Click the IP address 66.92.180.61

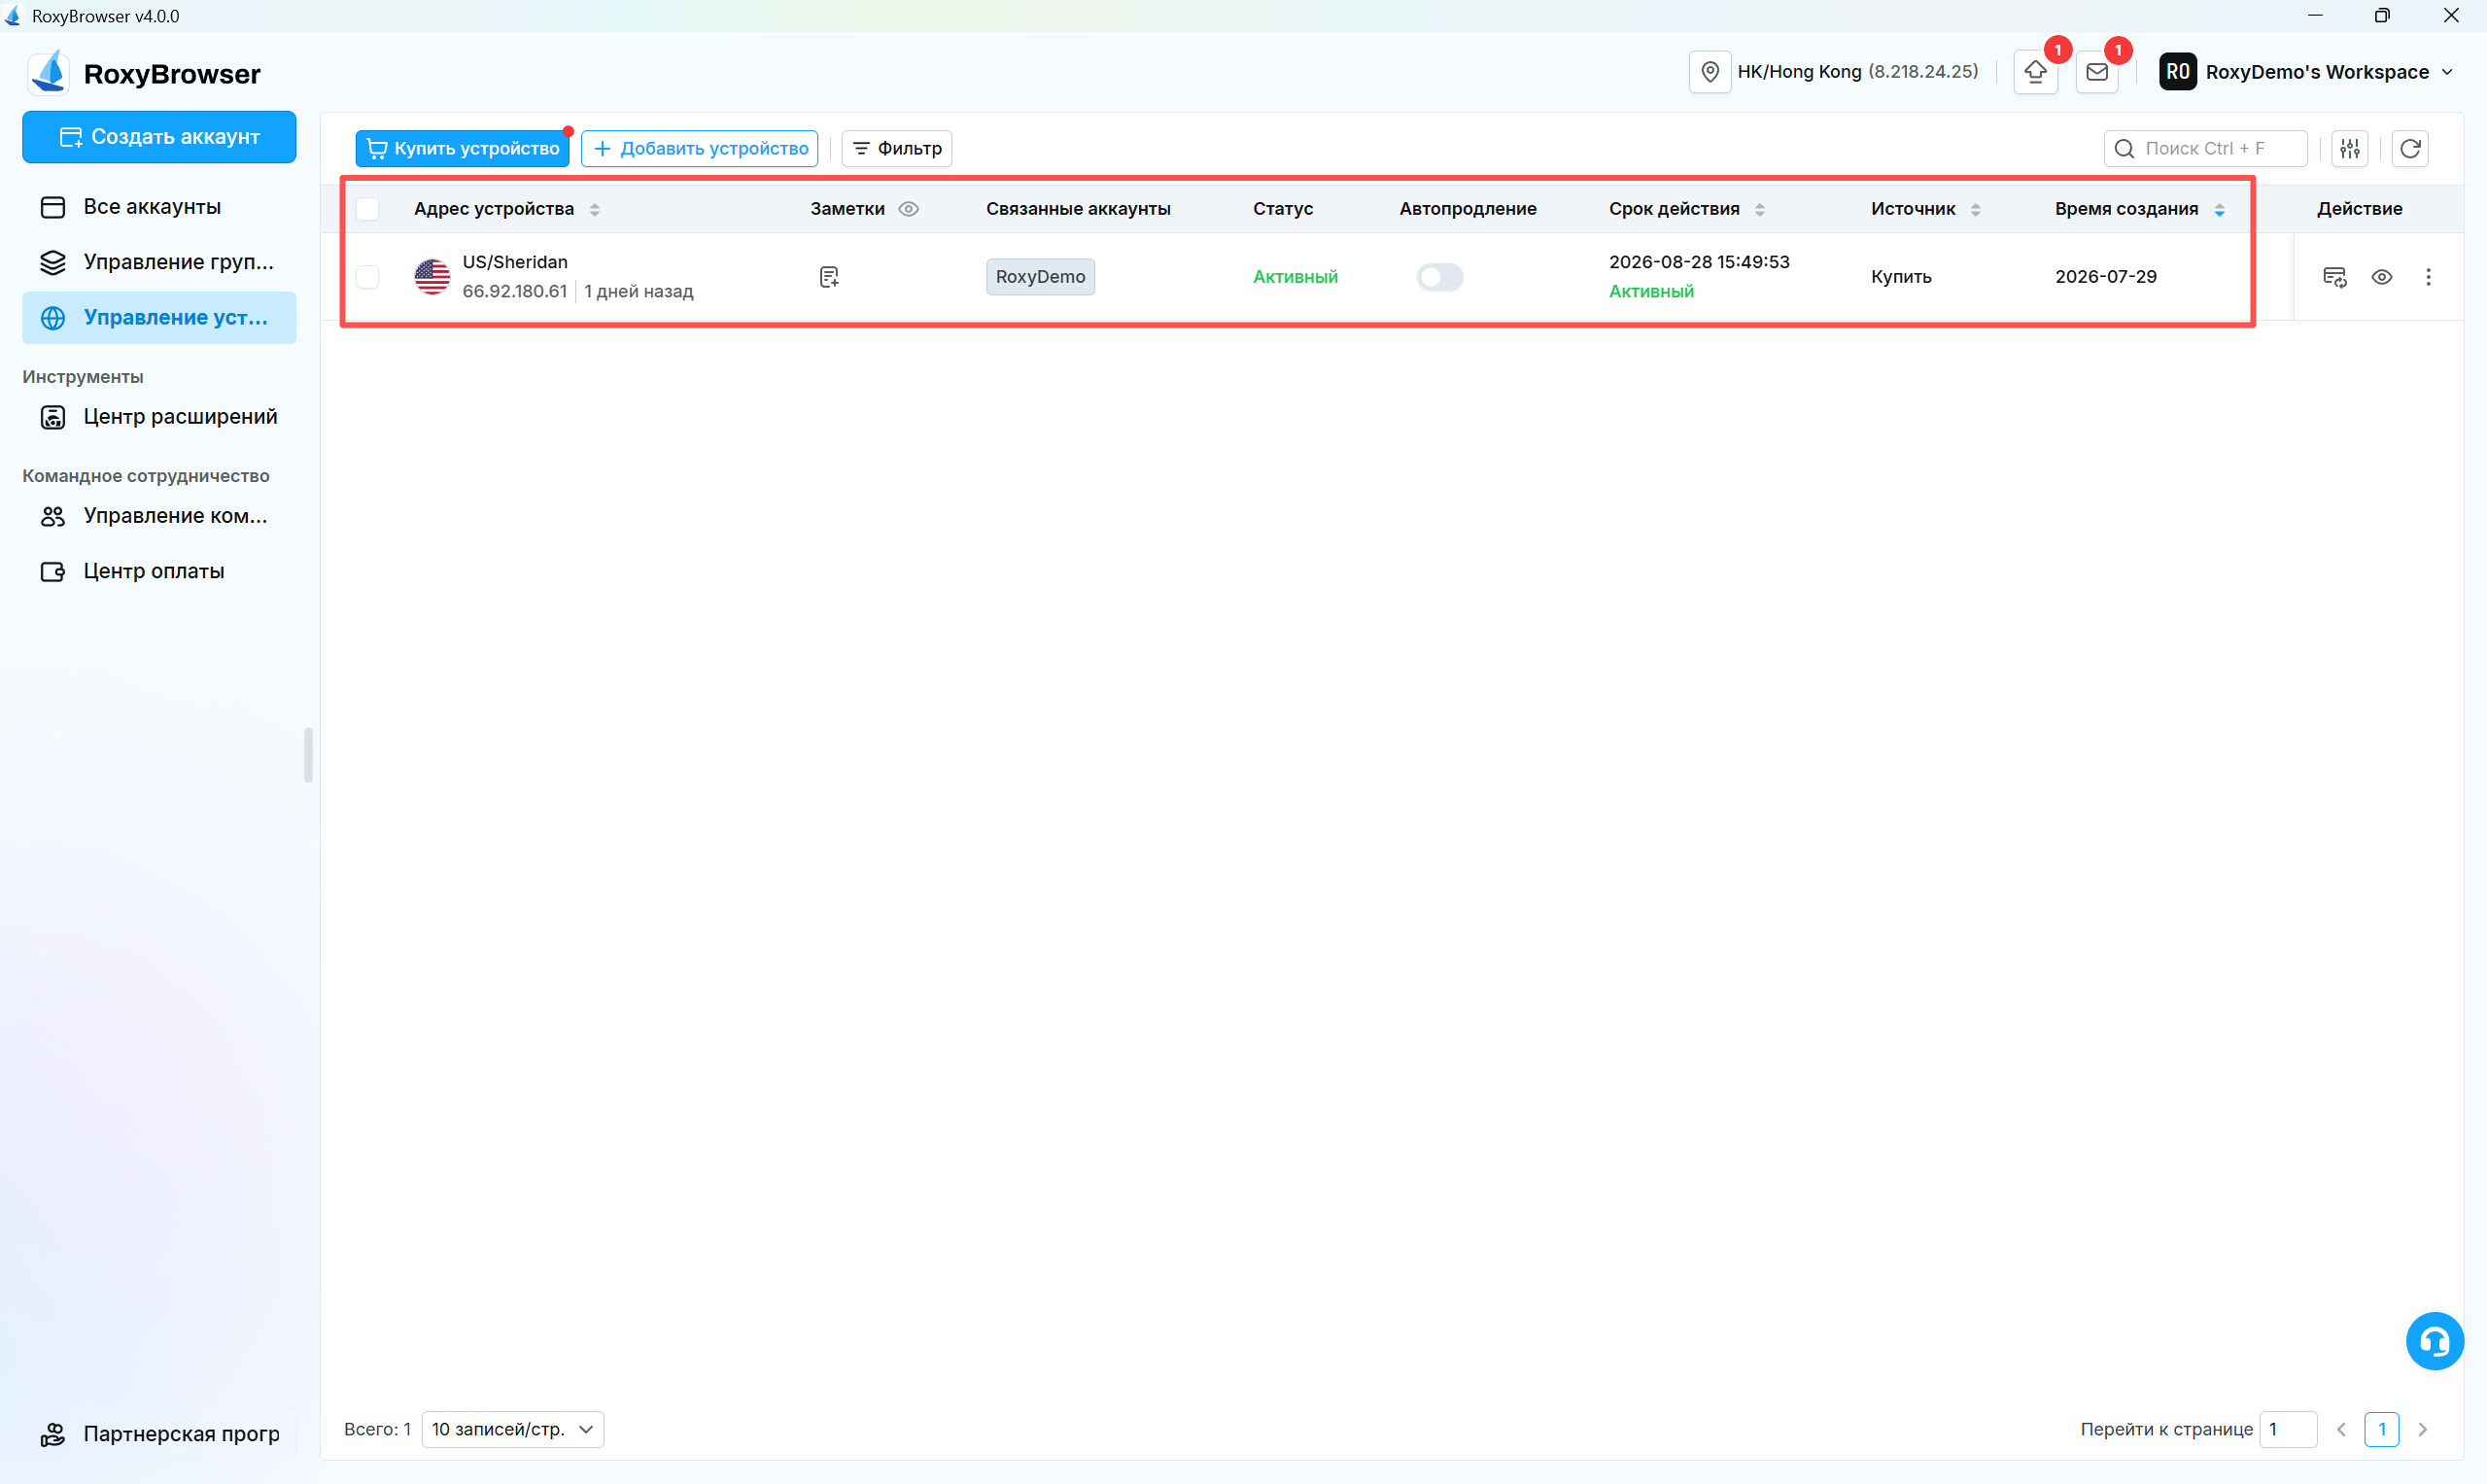pos(515,291)
